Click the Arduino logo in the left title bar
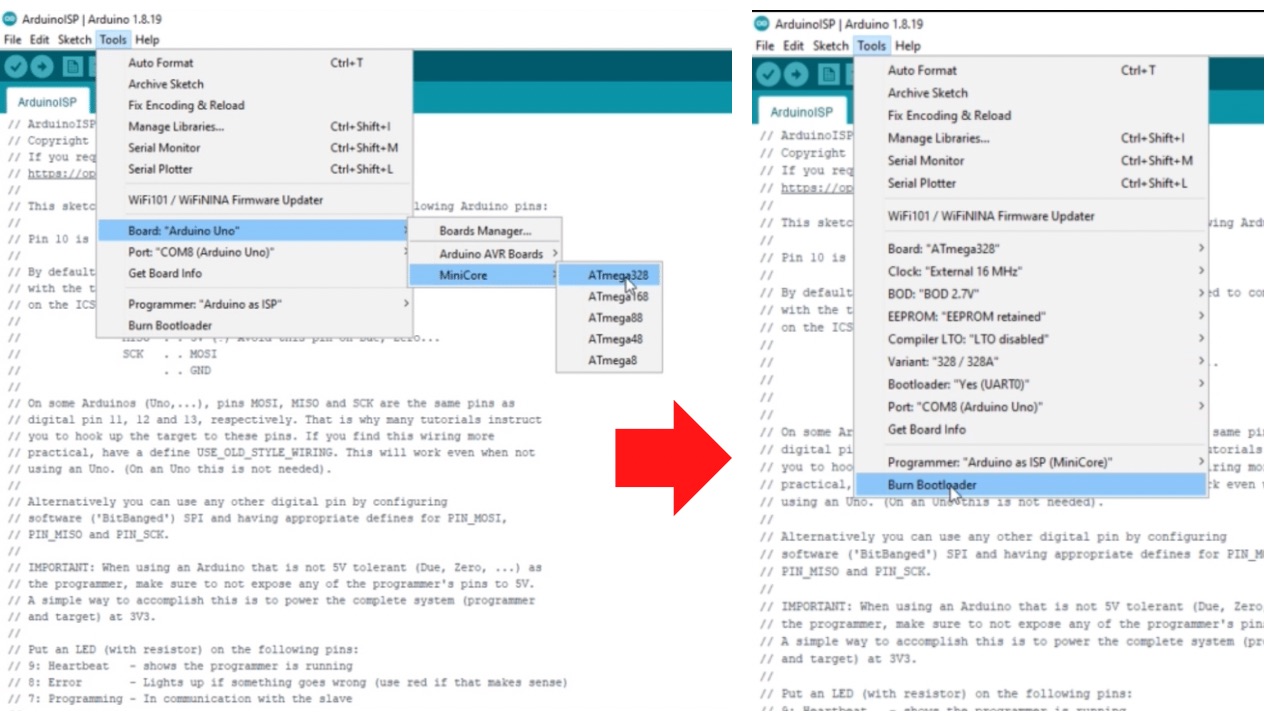 point(11,20)
